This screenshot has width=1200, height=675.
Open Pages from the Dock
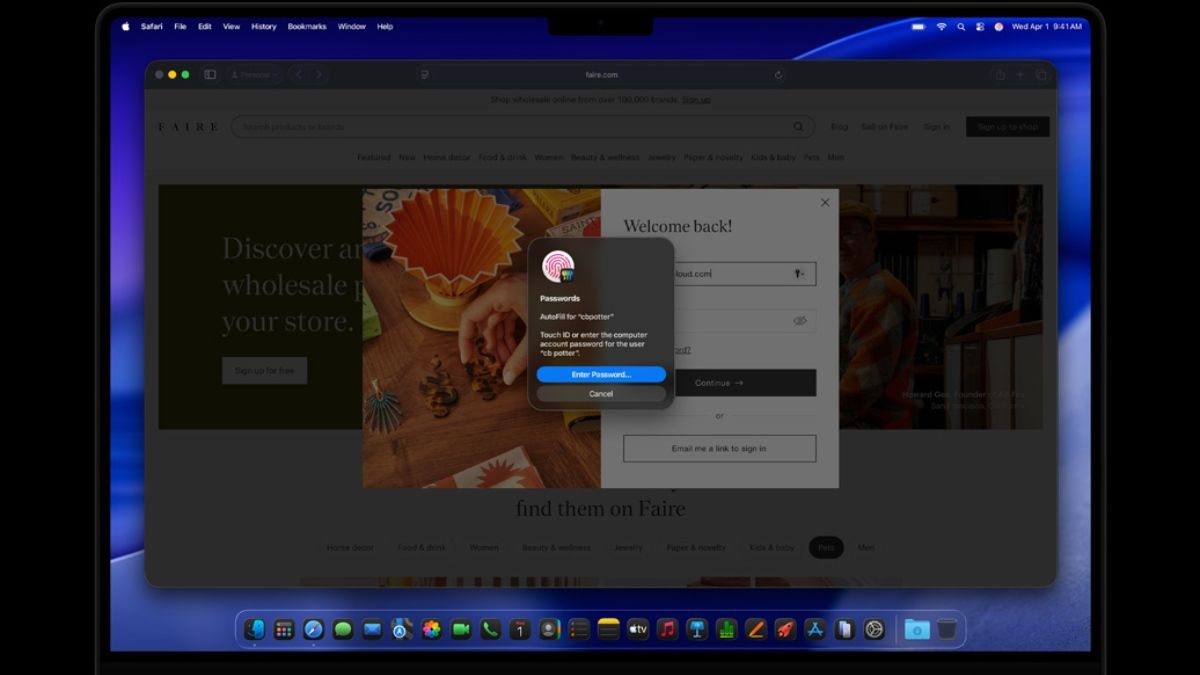coord(756,629)
